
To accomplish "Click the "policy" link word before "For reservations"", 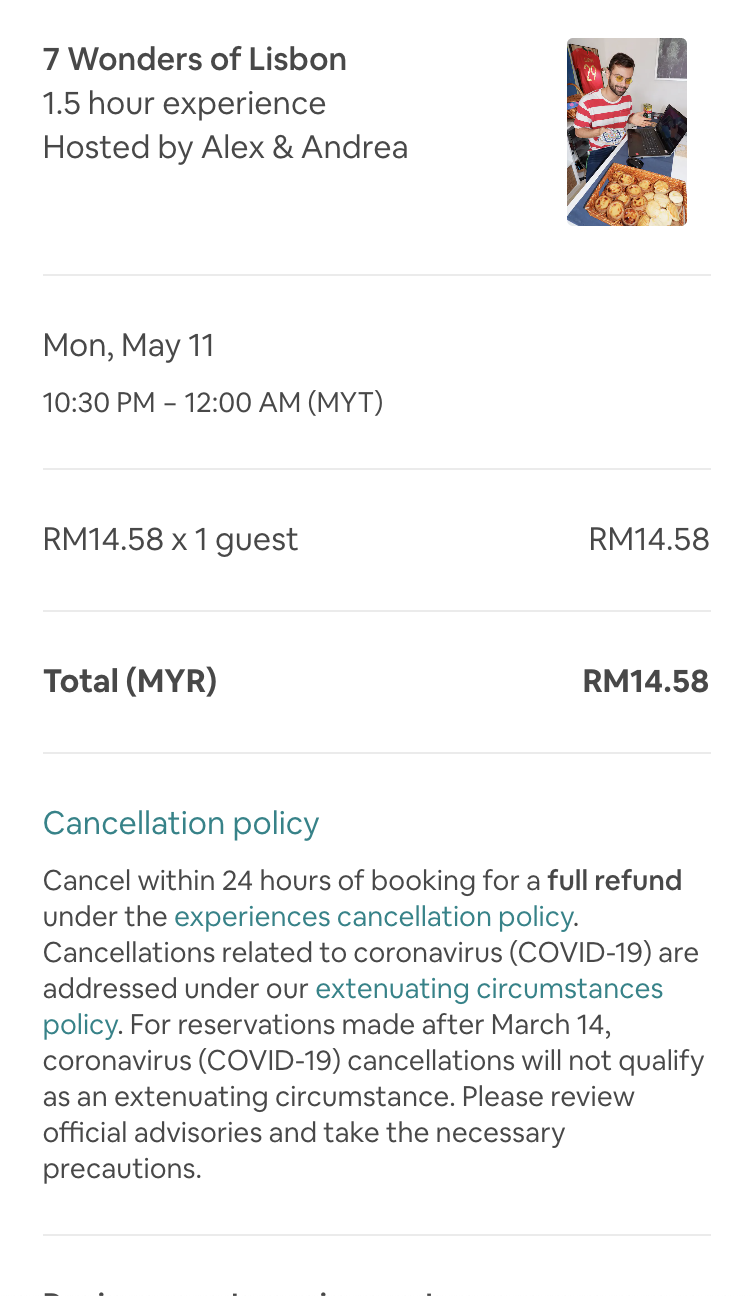I will (79, 1025).
